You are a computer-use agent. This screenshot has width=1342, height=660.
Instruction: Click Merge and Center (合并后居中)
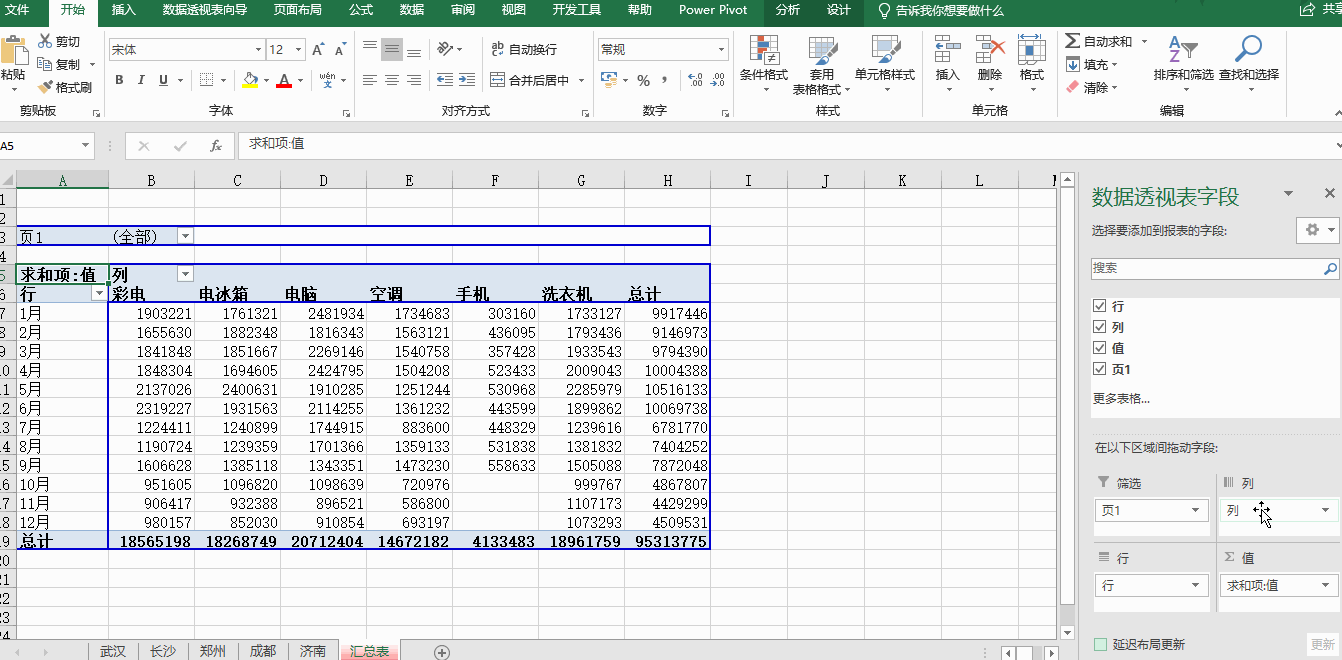pos(530,80)
